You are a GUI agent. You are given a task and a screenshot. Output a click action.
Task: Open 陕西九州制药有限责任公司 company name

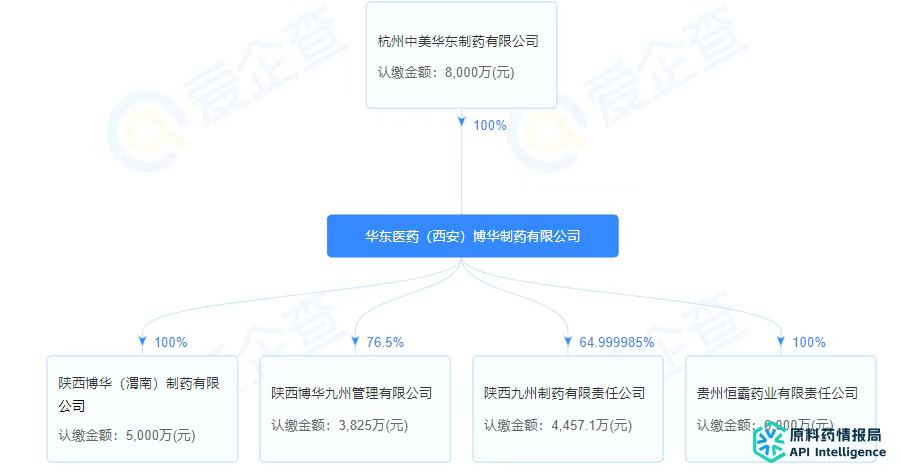pos(564,394)
